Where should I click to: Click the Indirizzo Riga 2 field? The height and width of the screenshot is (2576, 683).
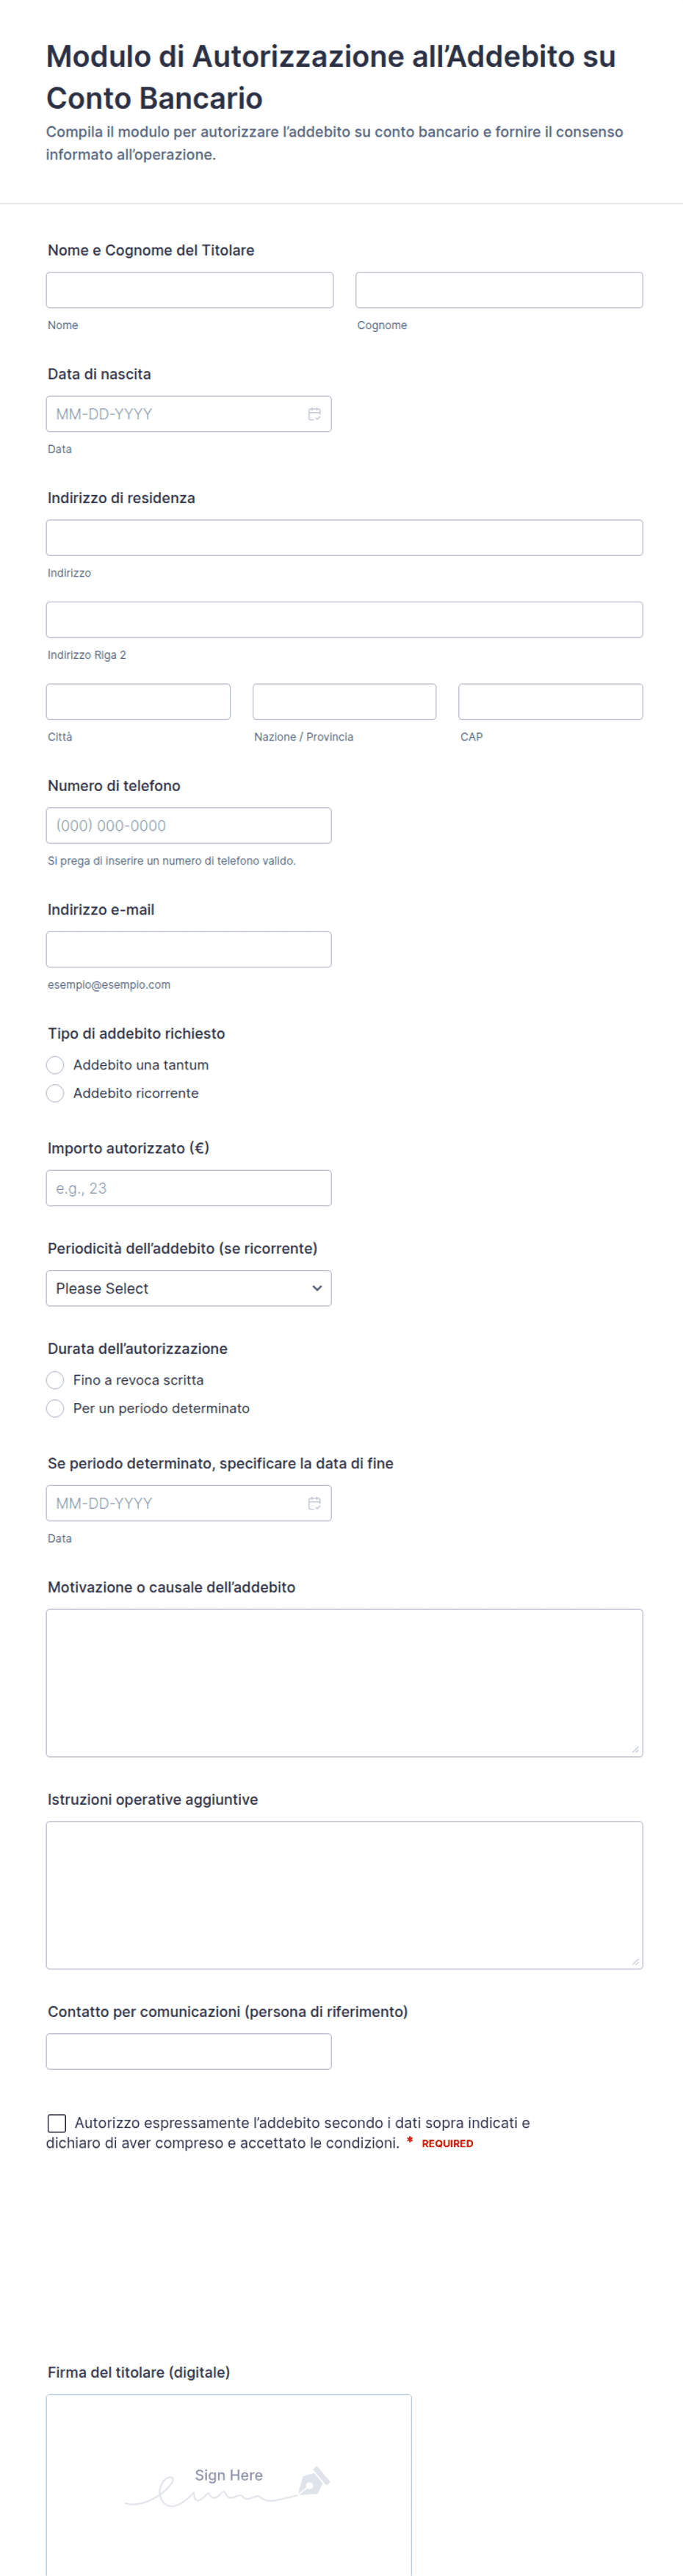344,620
